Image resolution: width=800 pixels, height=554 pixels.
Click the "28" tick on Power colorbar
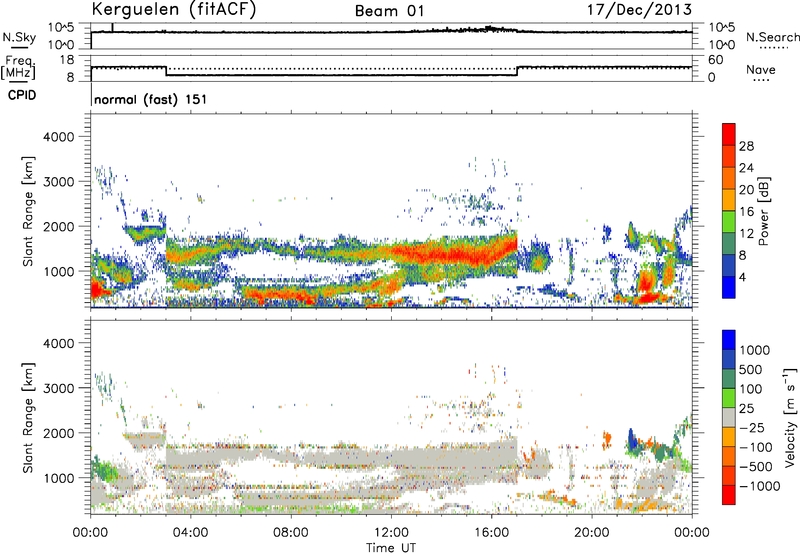(746, 146)
